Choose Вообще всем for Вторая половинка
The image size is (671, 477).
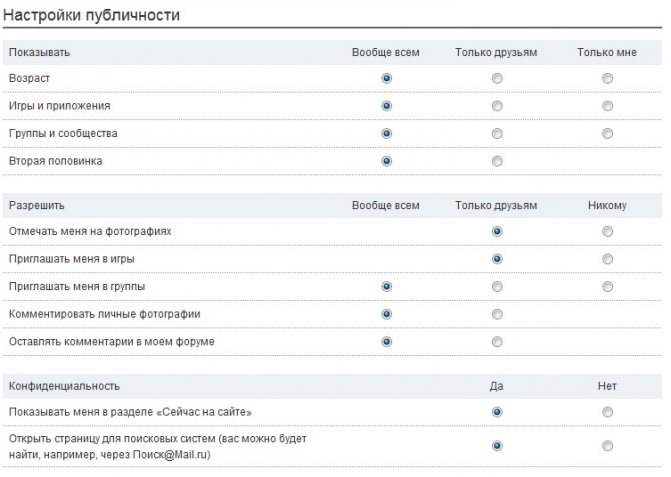[386, 161]
